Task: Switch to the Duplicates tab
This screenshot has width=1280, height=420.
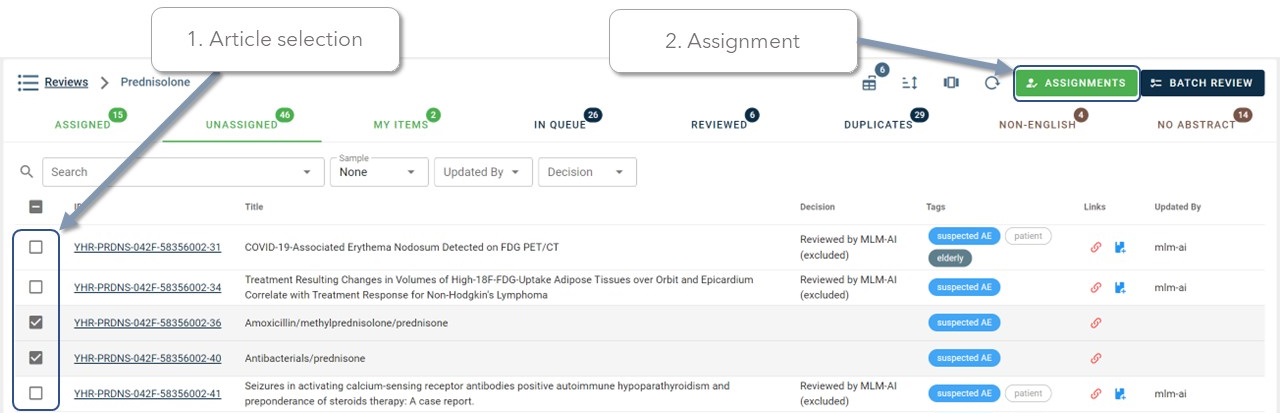Action: (x=879, y=125)
